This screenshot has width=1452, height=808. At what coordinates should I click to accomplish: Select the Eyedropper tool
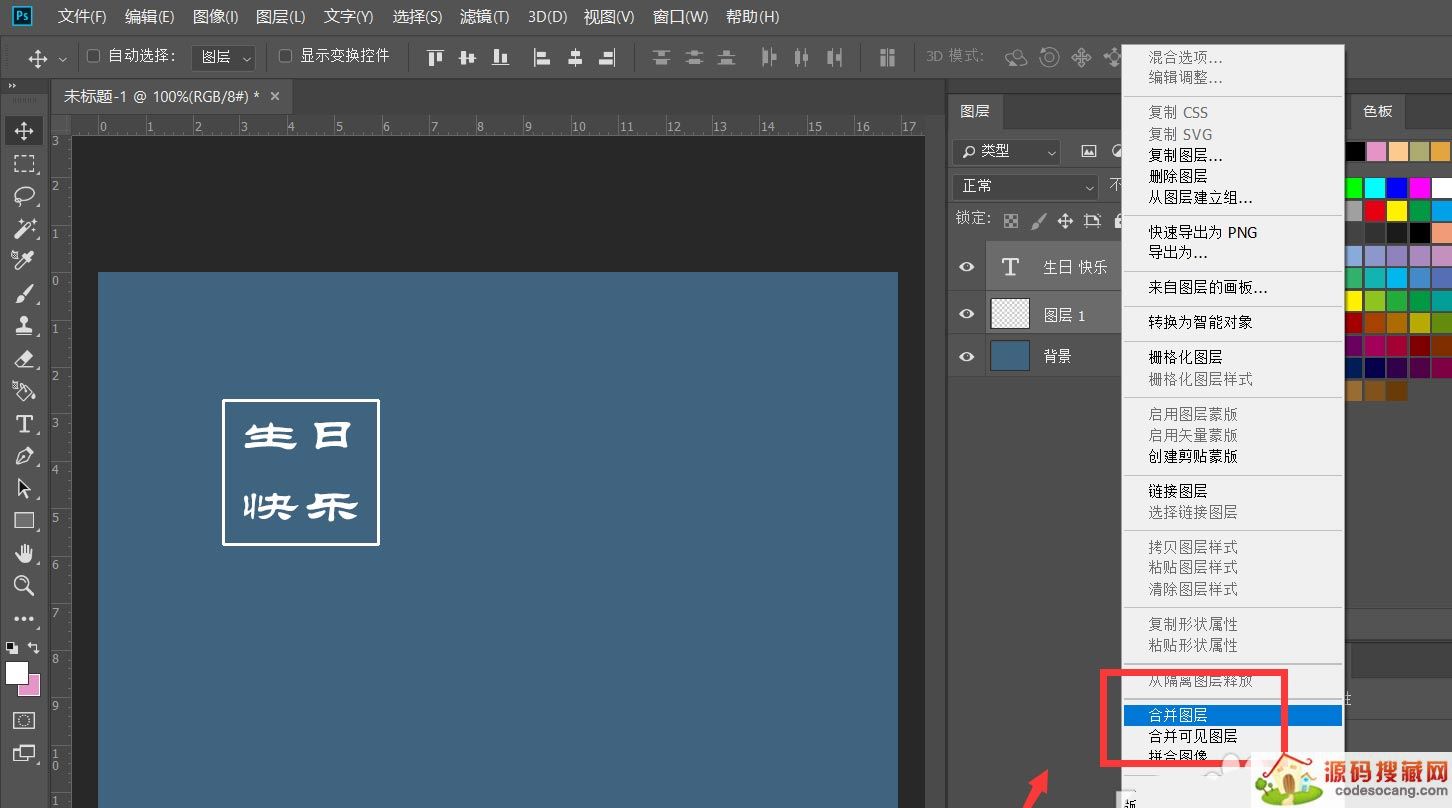(24, 260)
